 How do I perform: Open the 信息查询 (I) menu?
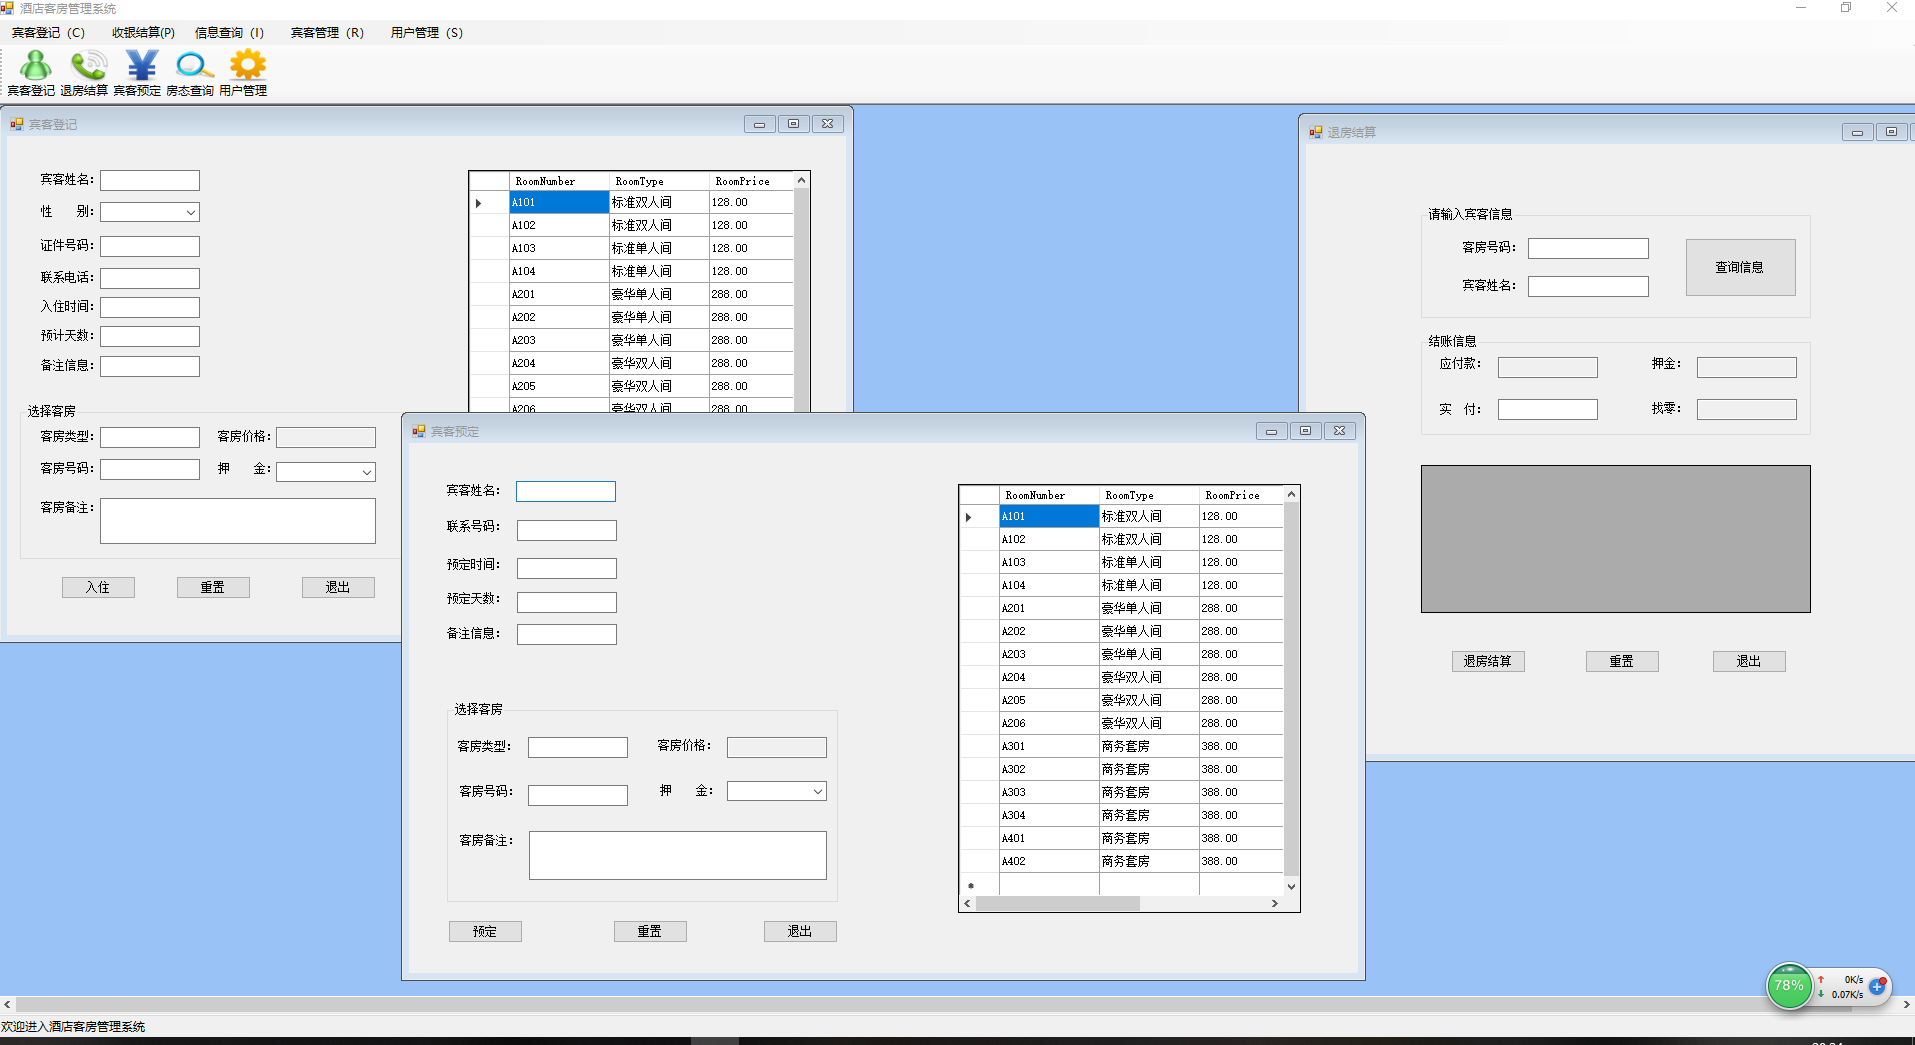pos(229,33)
